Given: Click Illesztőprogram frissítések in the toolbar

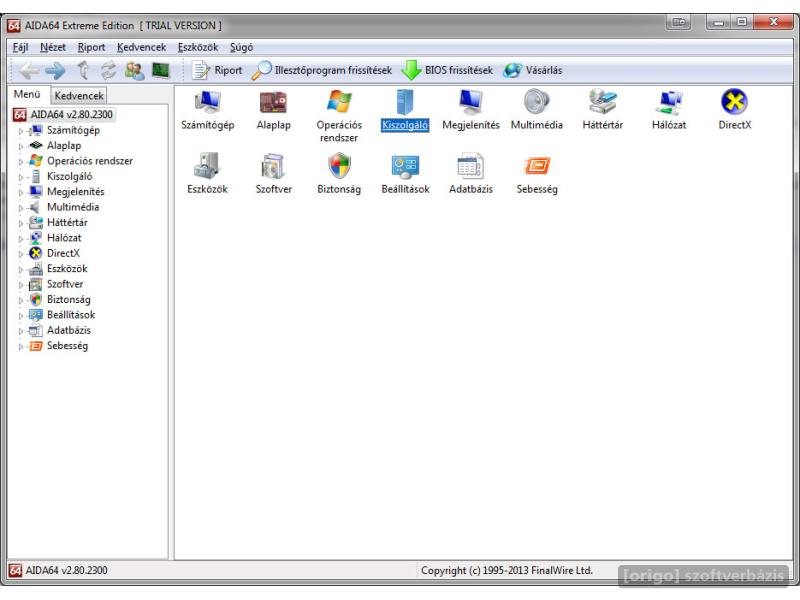Looking at the screenshot, I should point(322,70).
